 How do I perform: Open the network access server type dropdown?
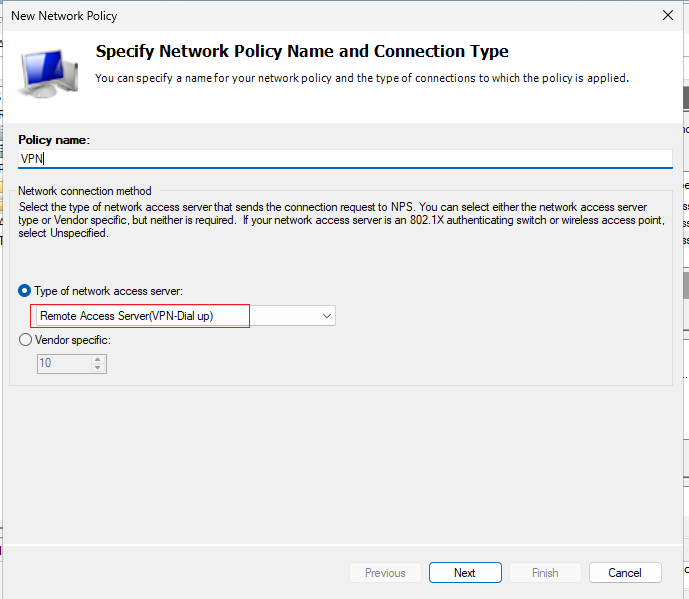(x=326, y=316)
